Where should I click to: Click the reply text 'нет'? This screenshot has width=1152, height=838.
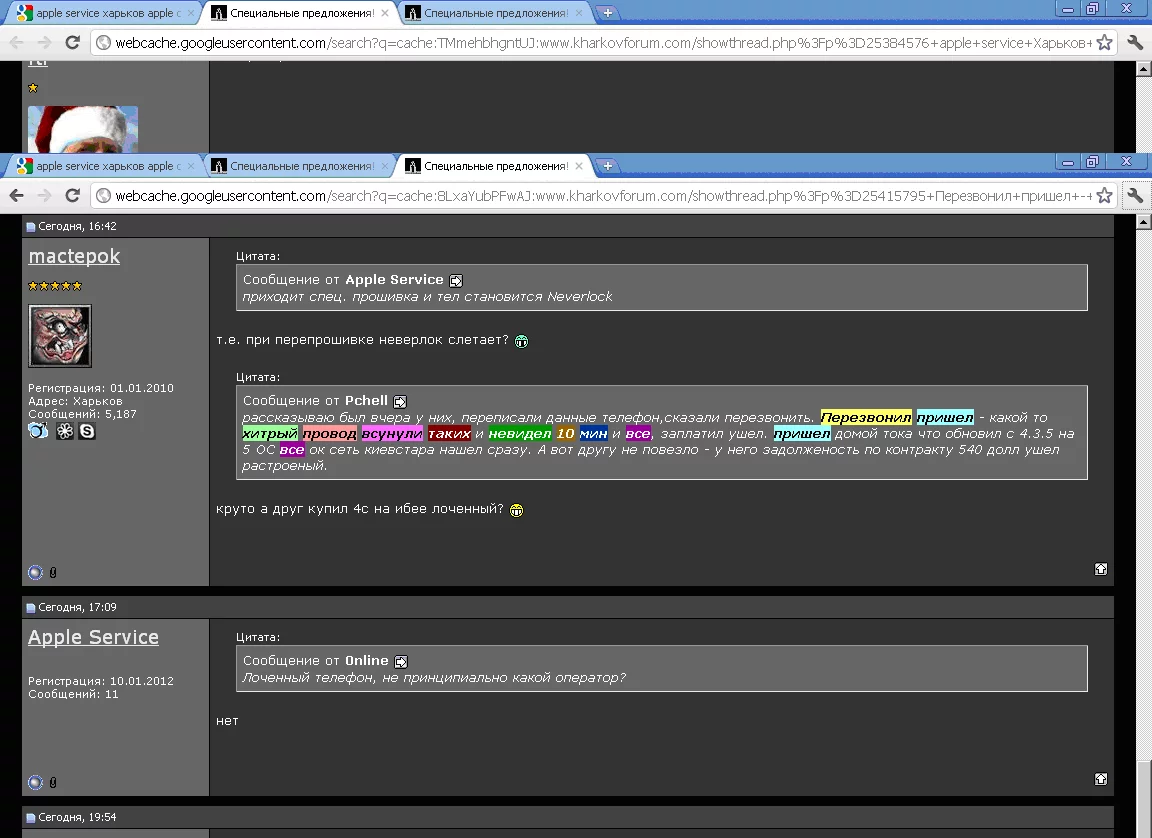click(227, 721)
